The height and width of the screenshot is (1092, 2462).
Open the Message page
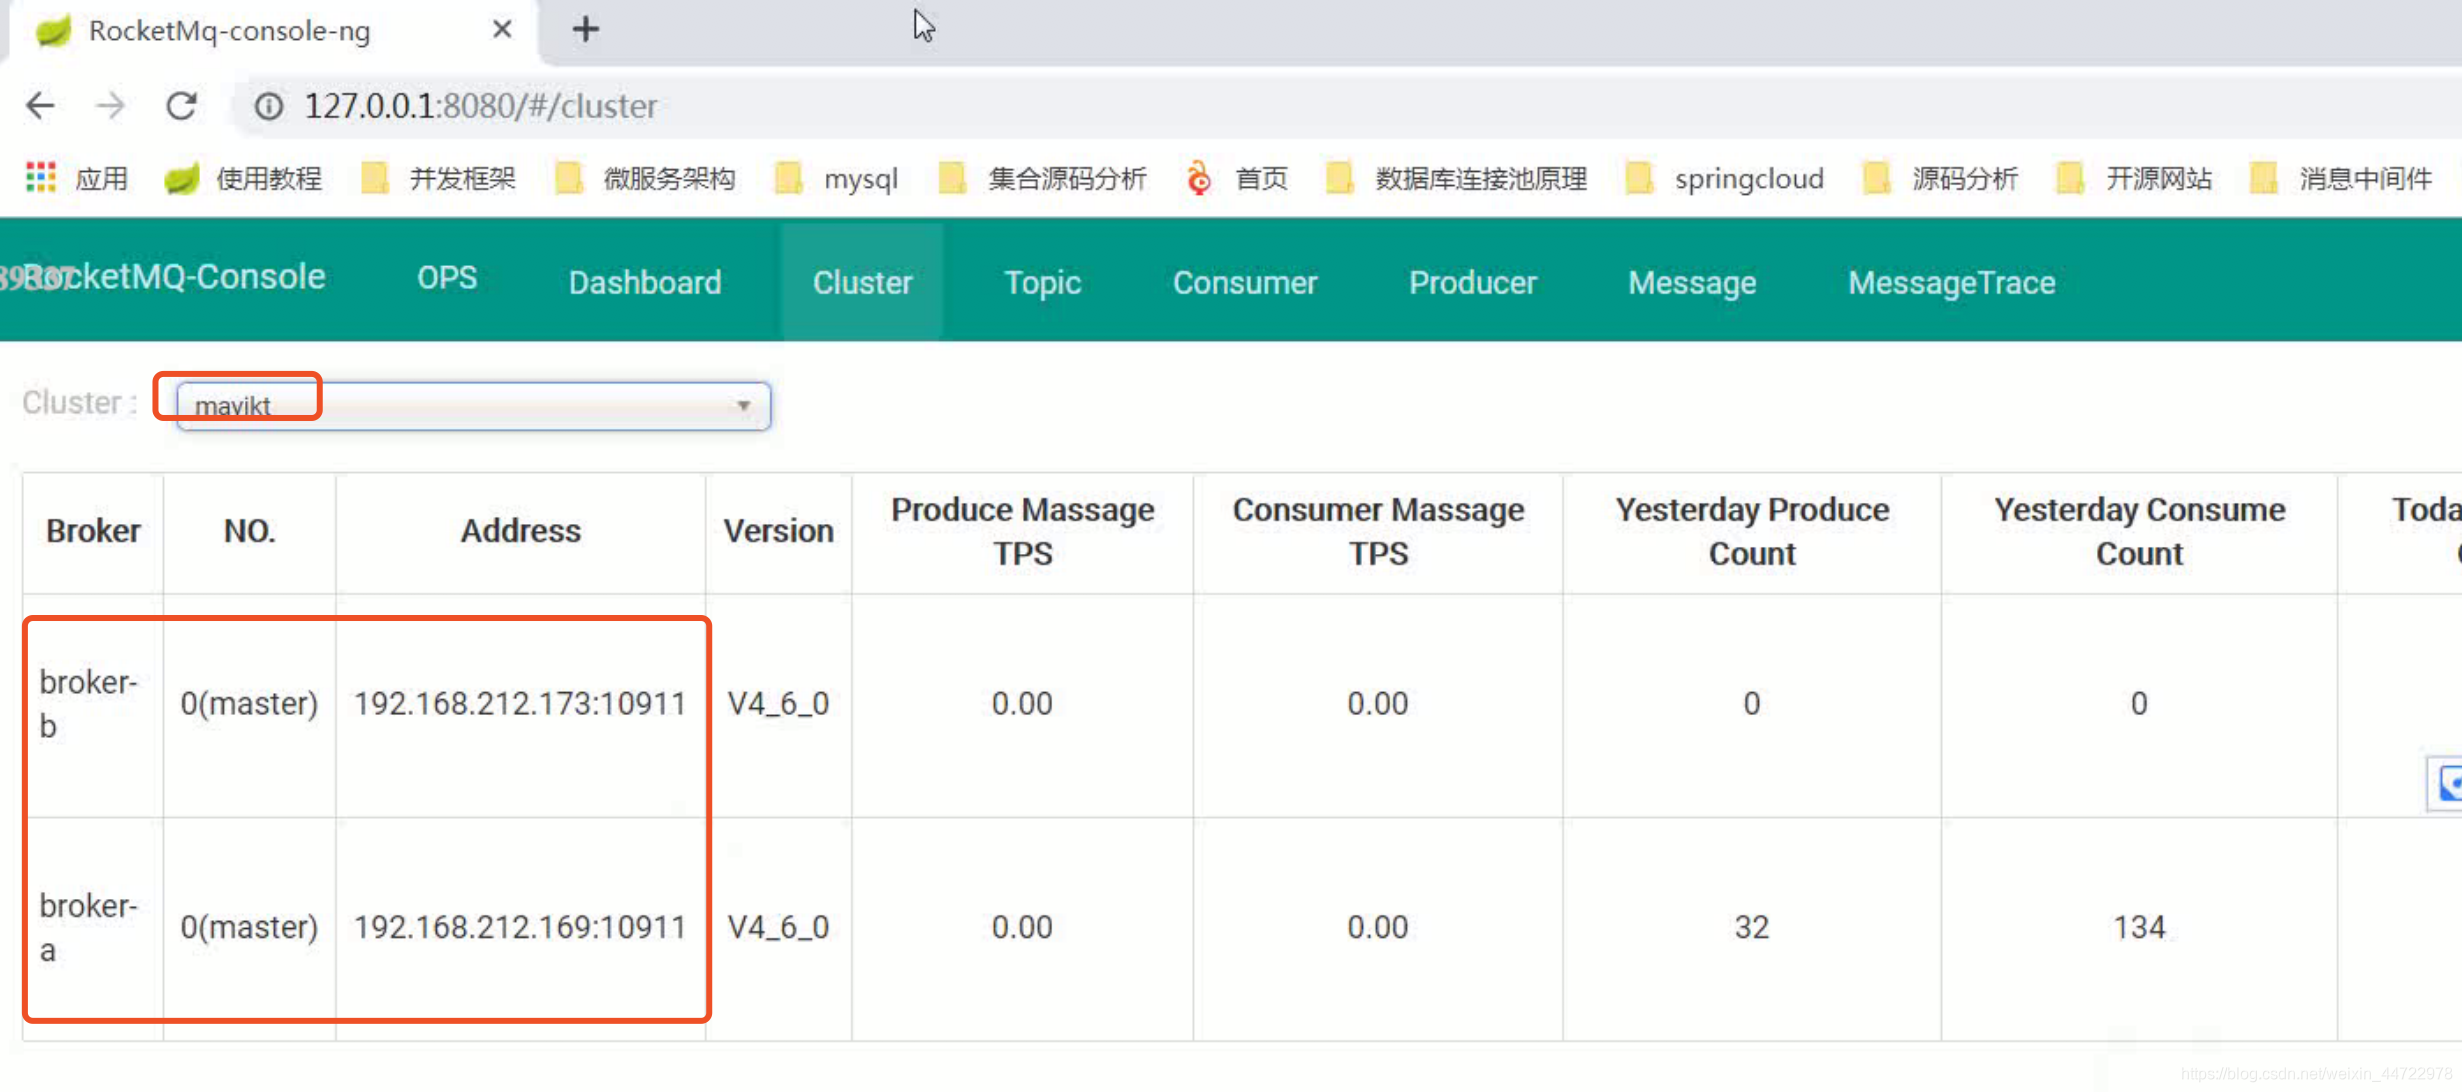pos(1692,282)
